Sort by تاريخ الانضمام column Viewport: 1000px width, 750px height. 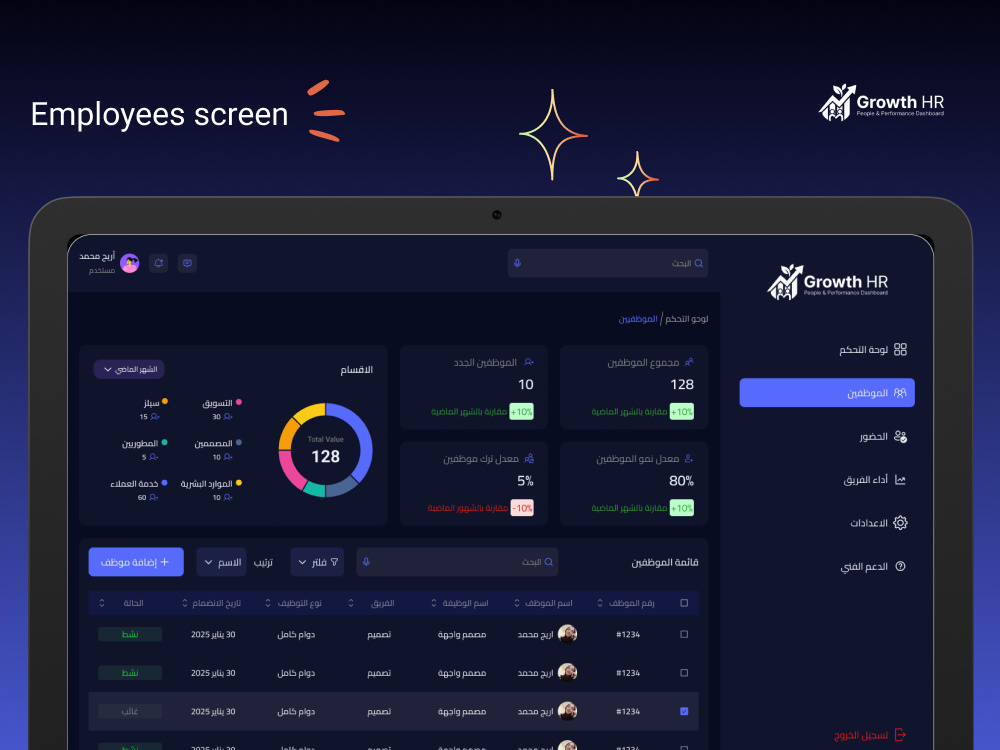pyautogui.click(x=185, y=603)
